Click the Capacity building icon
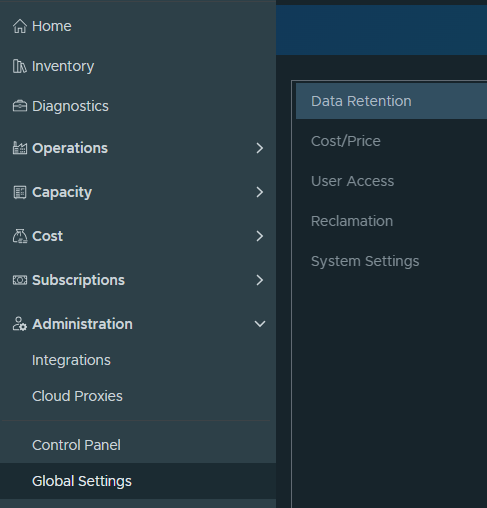 [20, 192]
